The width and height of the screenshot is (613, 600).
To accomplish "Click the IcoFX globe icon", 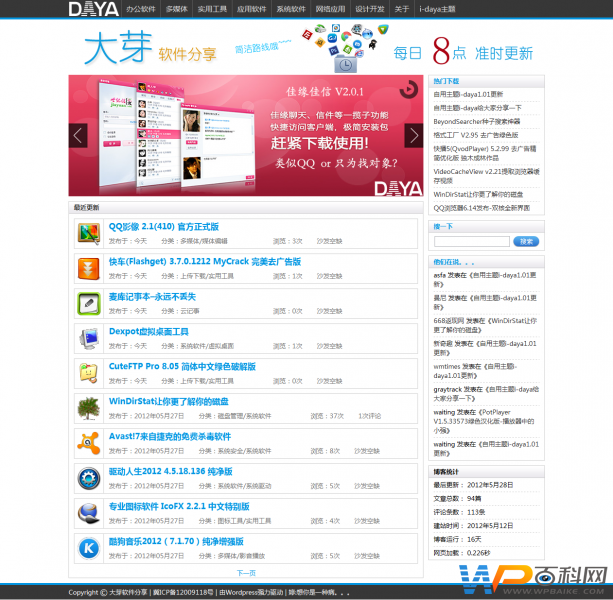I will (x=89, y=513).
